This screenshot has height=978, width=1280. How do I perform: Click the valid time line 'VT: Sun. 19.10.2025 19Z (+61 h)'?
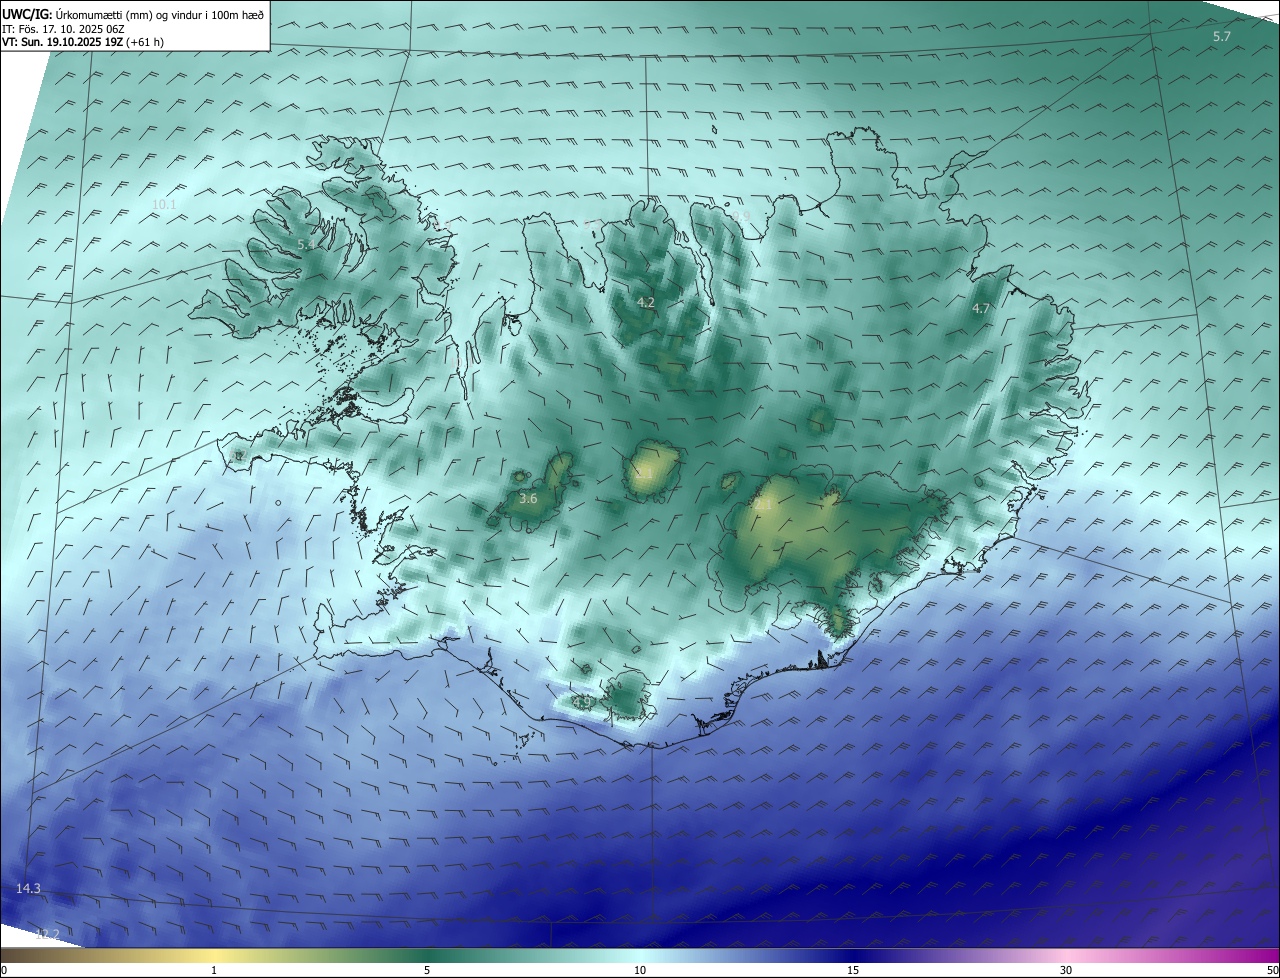click(83, 42)
